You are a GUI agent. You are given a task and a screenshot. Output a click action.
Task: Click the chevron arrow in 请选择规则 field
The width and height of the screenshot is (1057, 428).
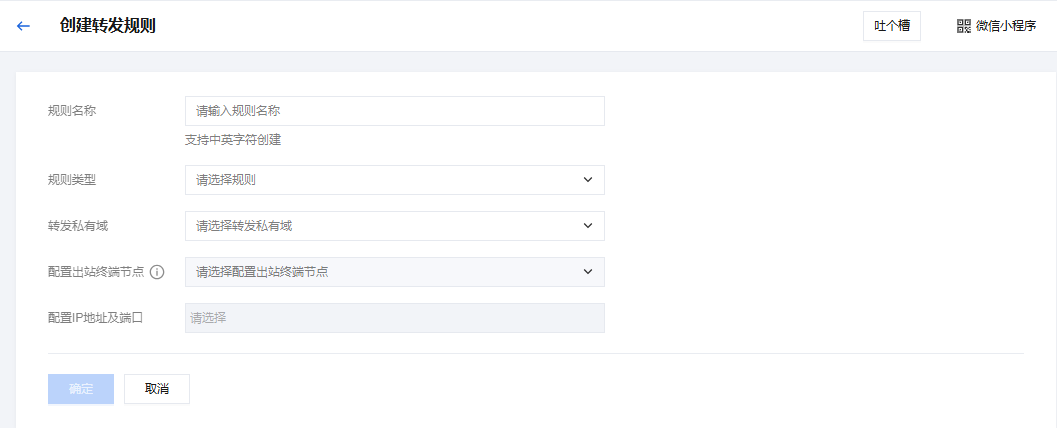coord(587,180)
